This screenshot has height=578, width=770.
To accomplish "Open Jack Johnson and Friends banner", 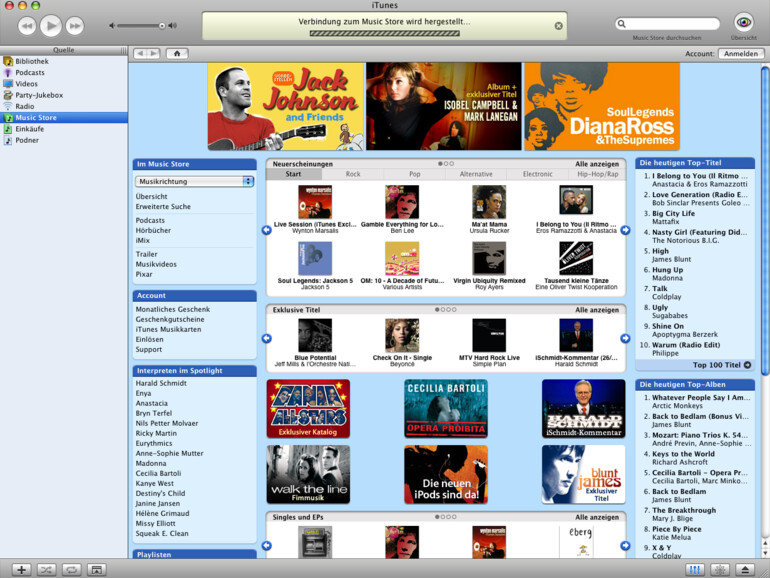I will tap(285, 107).
